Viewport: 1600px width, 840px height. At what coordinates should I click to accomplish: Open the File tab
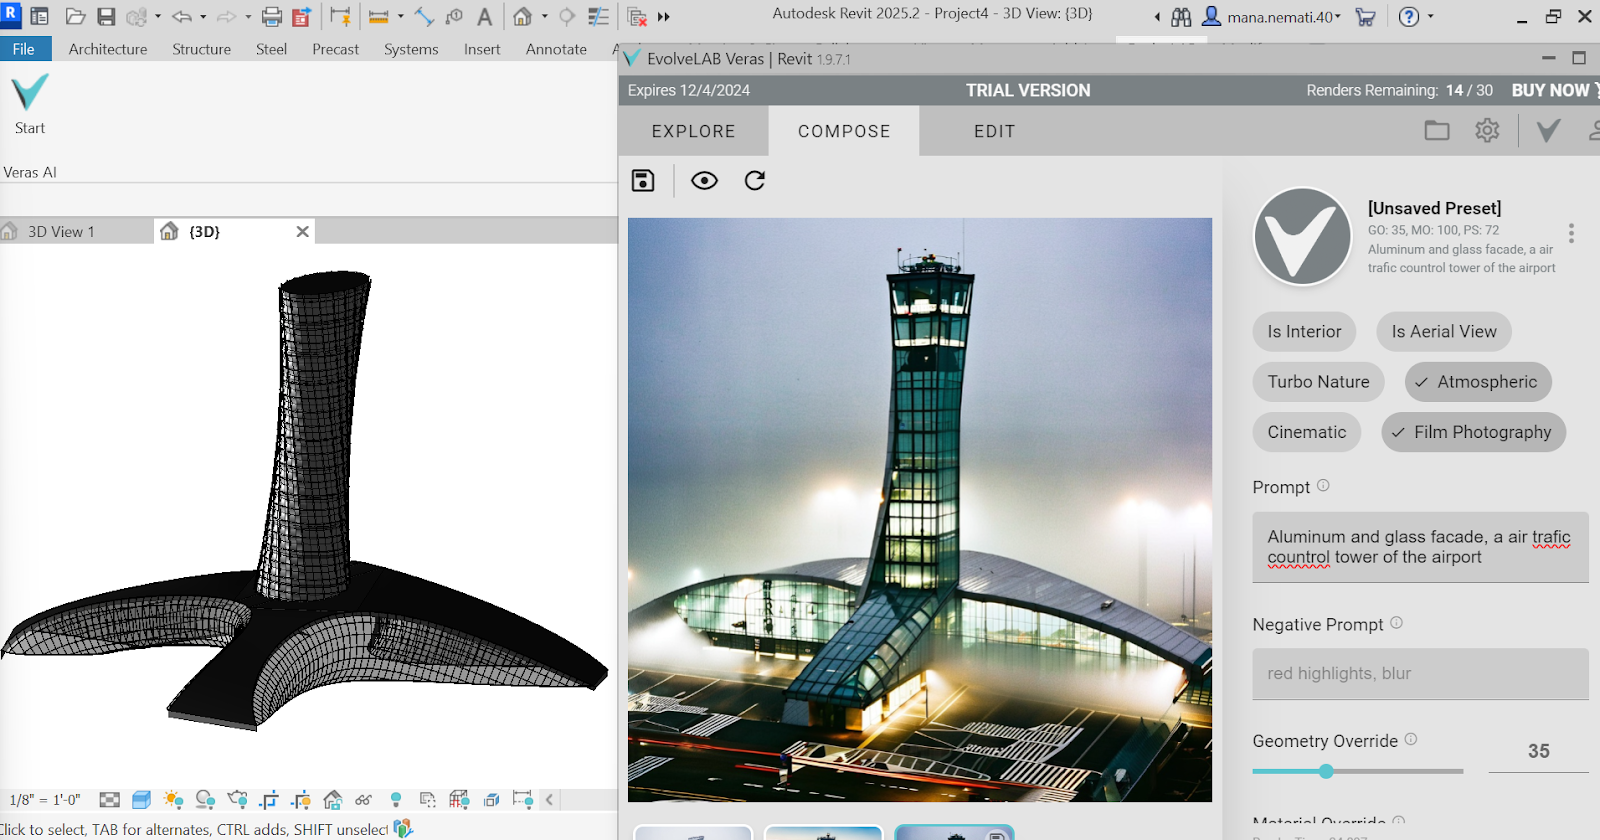pos(24,49)
